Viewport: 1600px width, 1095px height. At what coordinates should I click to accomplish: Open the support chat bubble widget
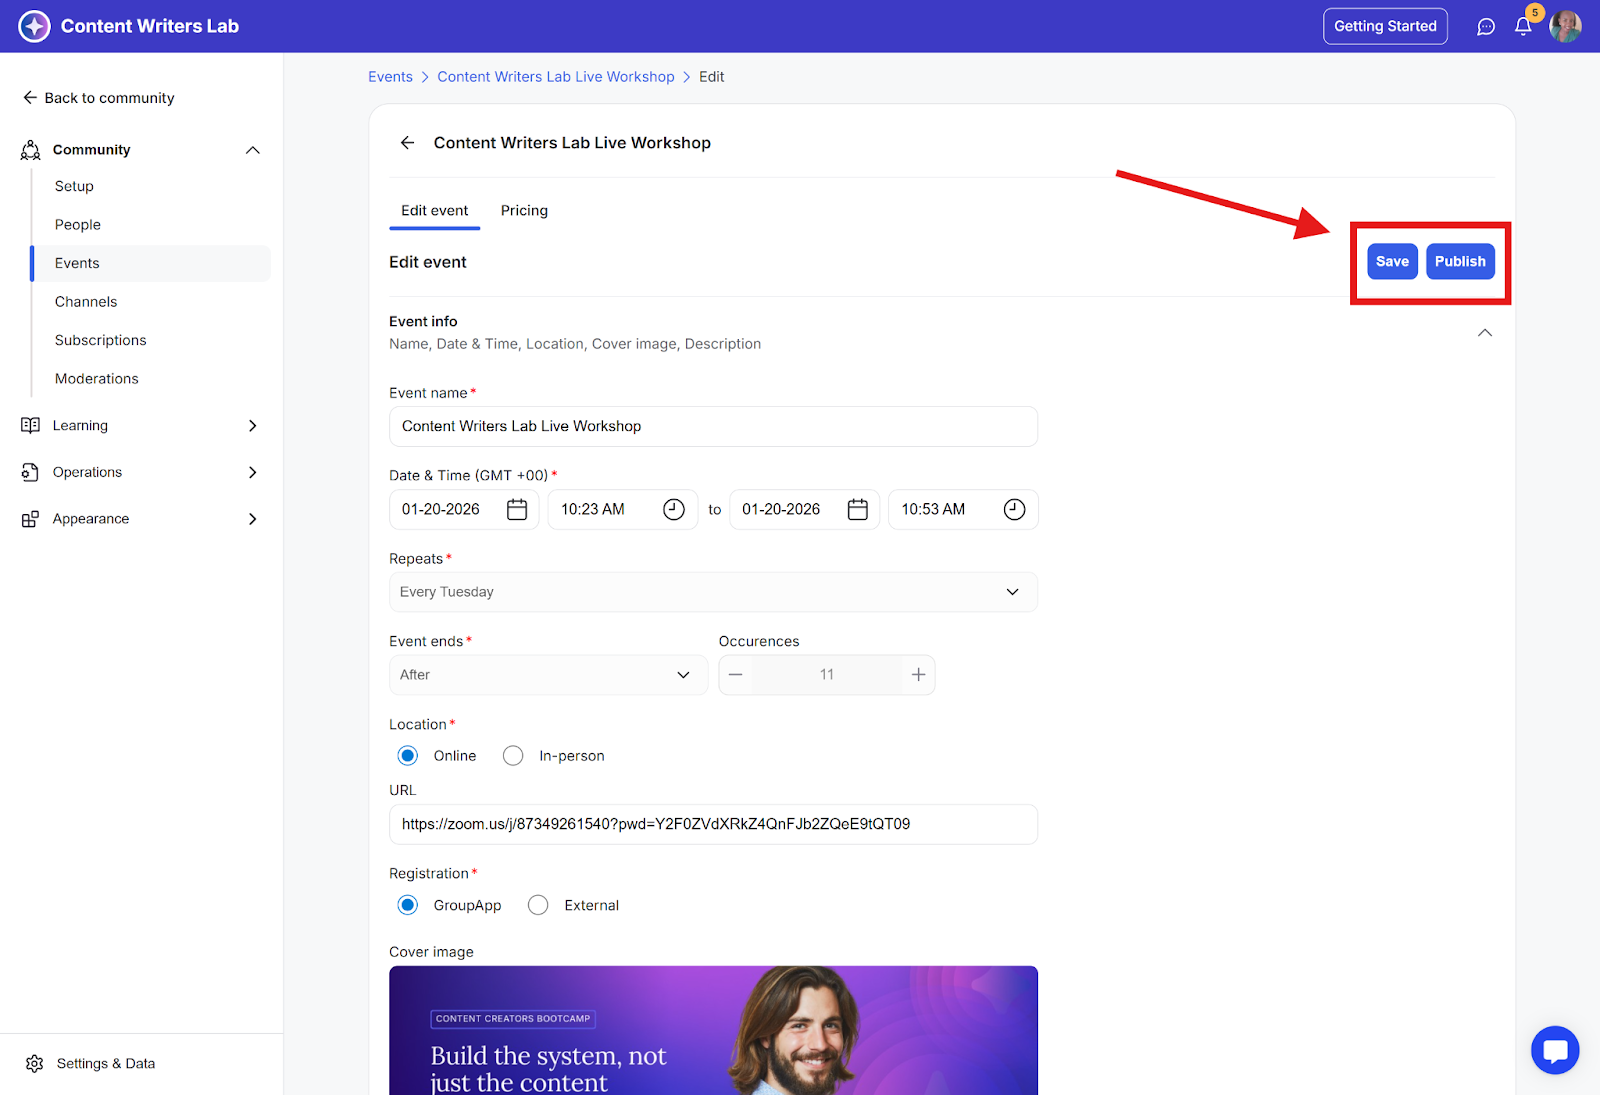point(1554,1050)
